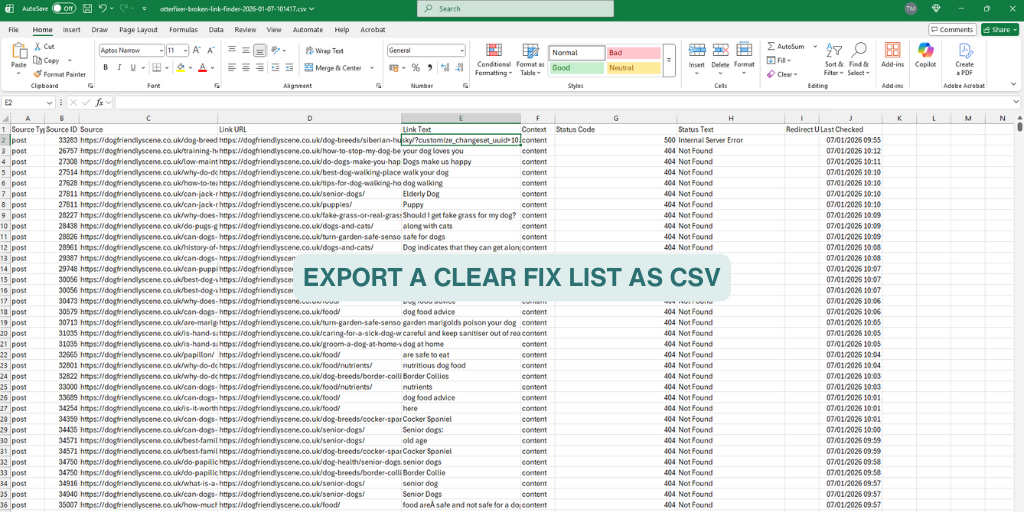
Task: Click the Decrease Decimal icon
Action: click(458, 68)
